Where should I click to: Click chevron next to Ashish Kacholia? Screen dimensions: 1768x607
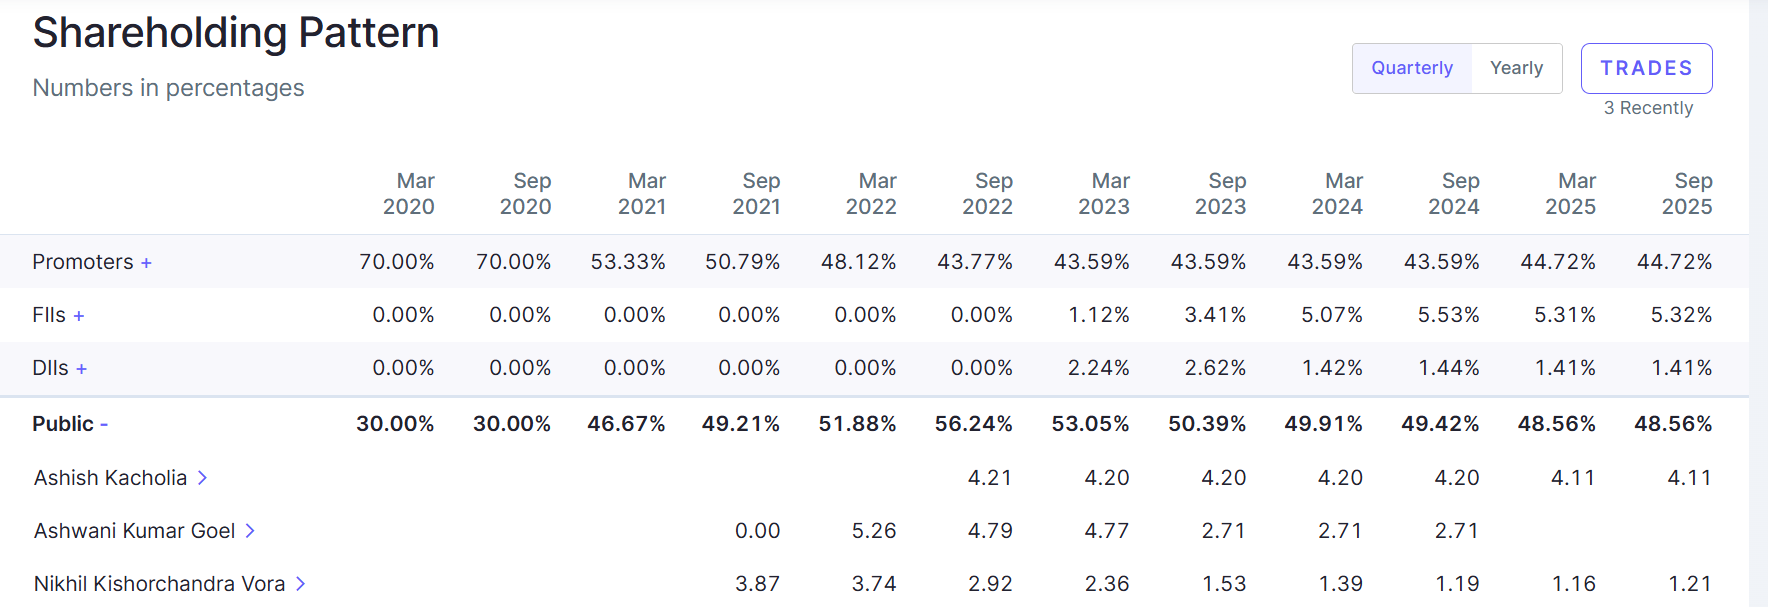point(202,478)
